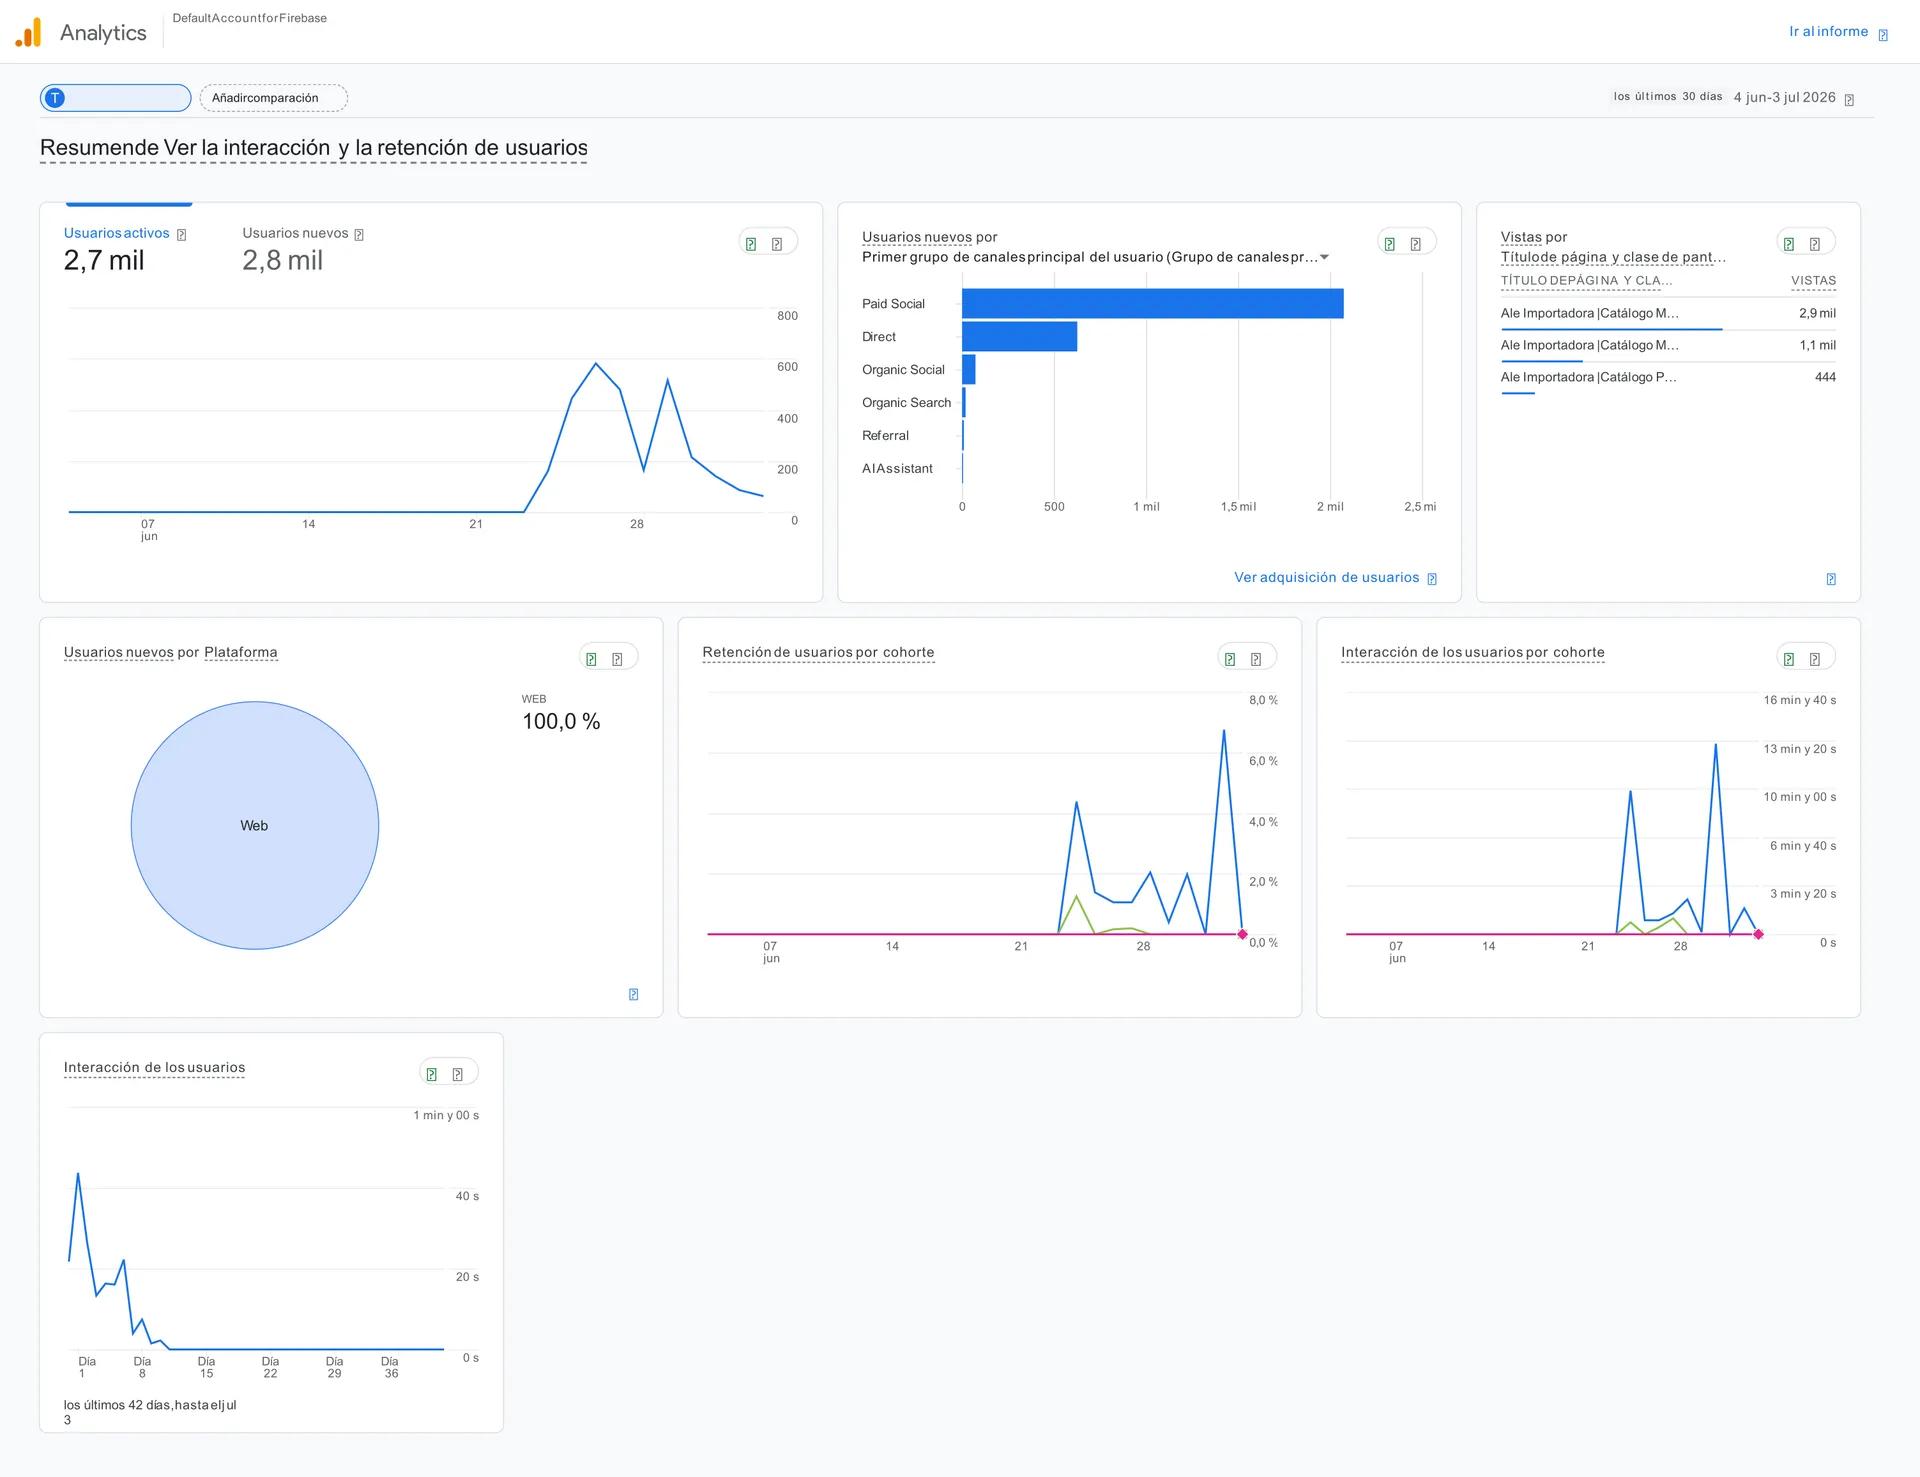Image resolution: width=1920 pixels, height=1477 pixels.
Task: Open the Ir al informe link
Action: (1828, 32)
